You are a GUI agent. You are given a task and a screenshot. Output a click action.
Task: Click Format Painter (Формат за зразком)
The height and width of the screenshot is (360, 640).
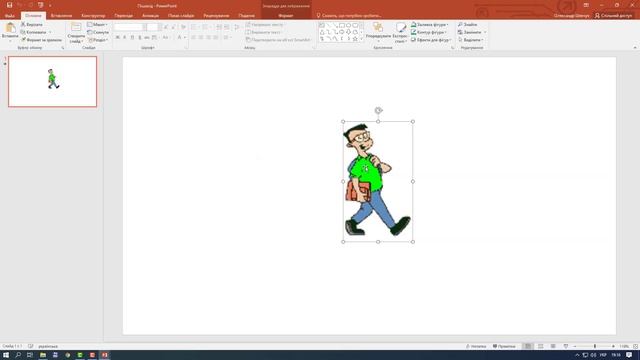[x=41, y=40]
